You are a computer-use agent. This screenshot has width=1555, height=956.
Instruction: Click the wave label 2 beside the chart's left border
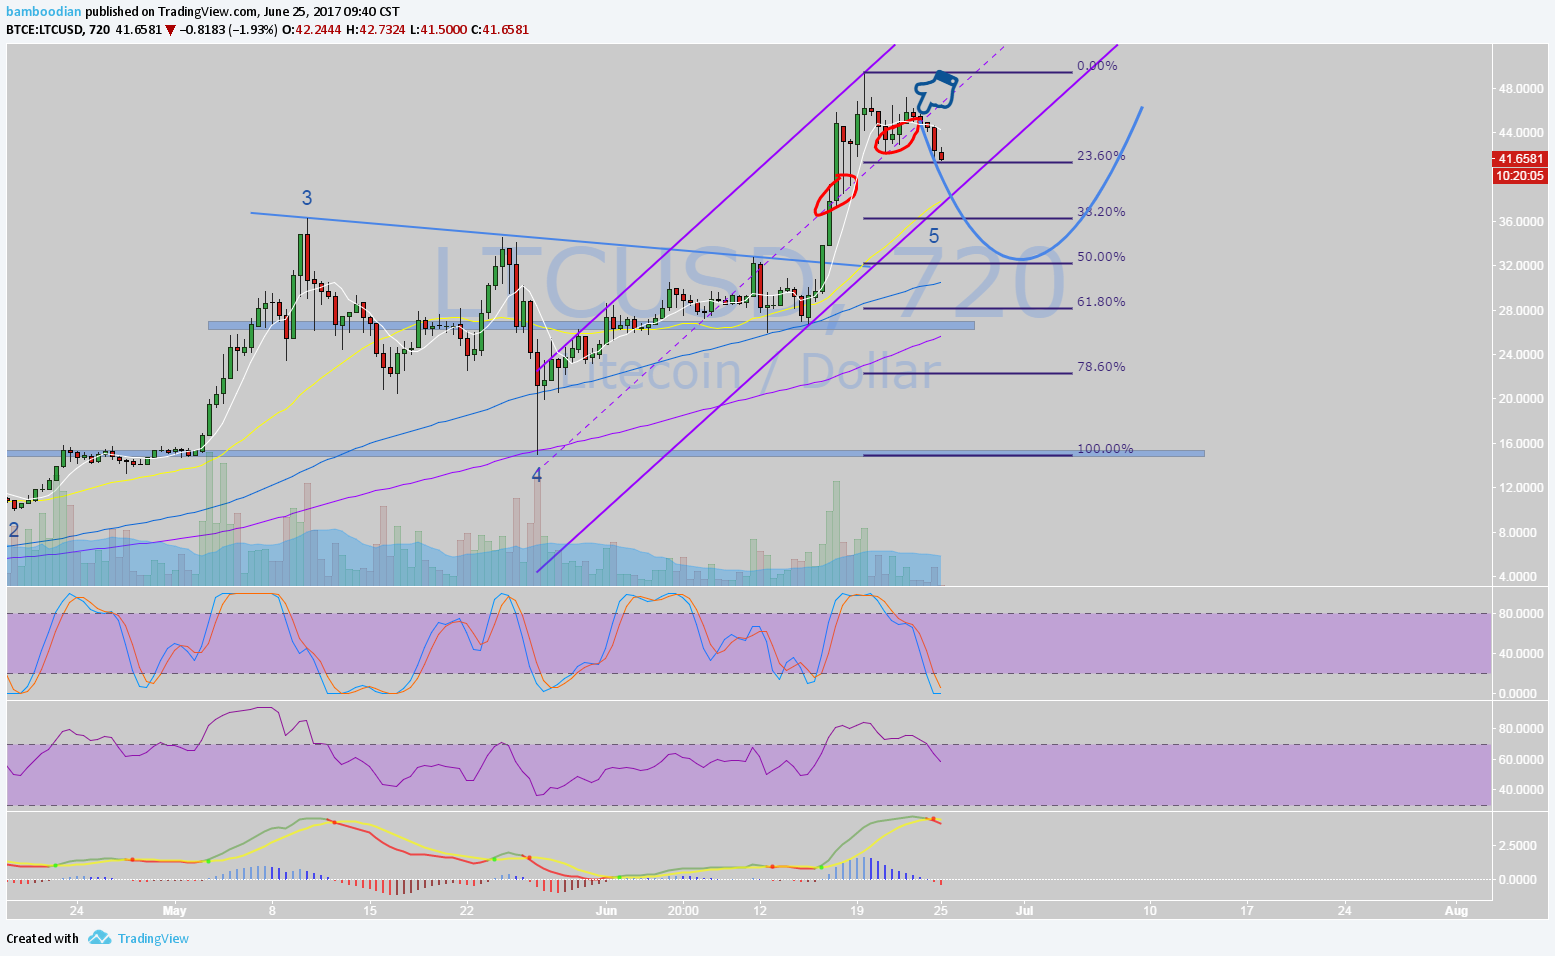[x=14, y=530]
